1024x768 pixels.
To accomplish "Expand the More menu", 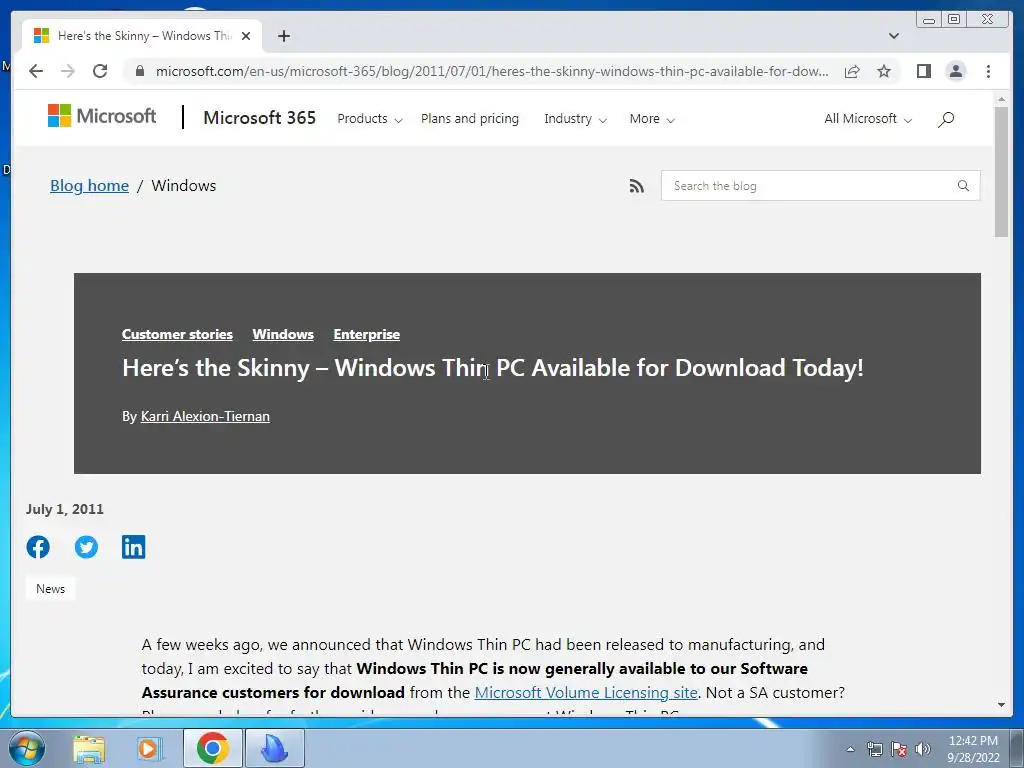I will coord(652,119).
